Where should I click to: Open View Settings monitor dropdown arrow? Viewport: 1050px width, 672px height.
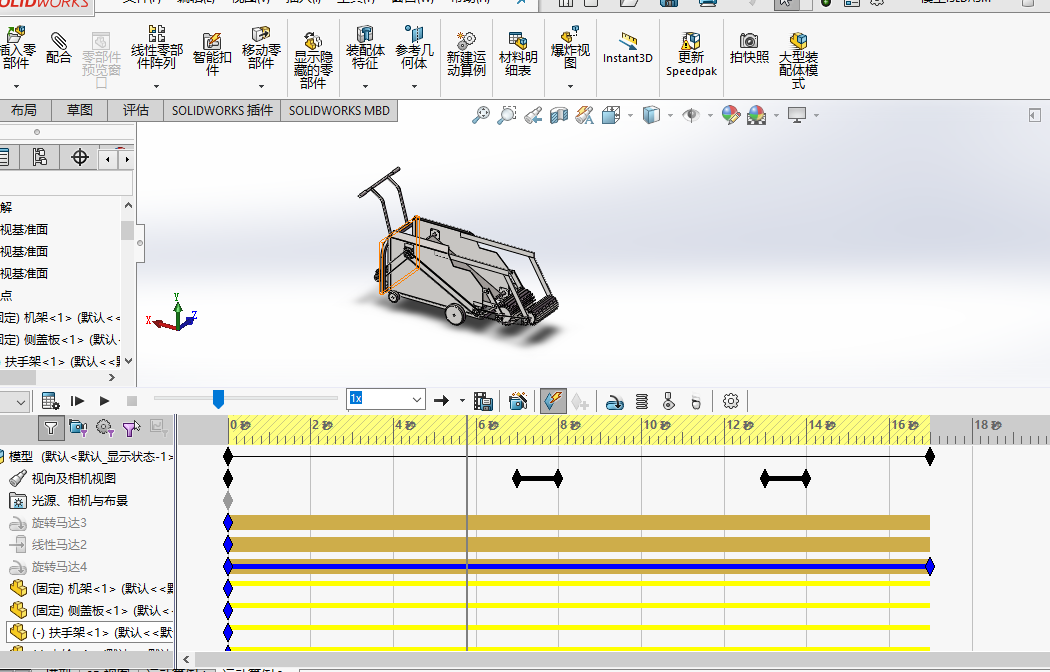816,116
